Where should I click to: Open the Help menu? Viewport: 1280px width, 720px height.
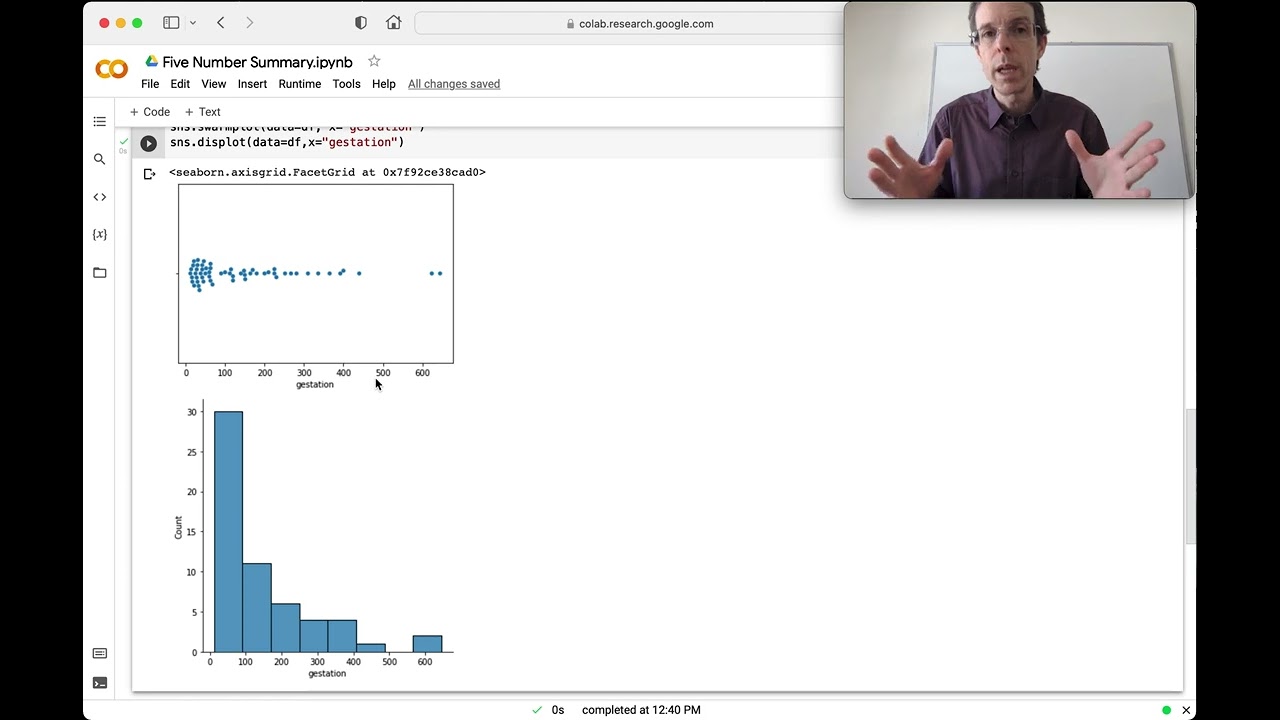coord(384,84)
